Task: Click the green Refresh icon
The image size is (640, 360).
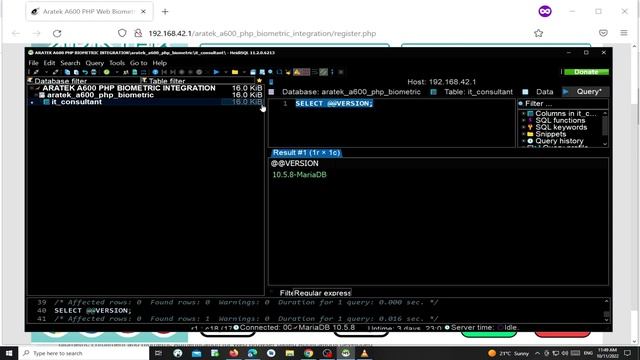Action: tap(107, 72)
